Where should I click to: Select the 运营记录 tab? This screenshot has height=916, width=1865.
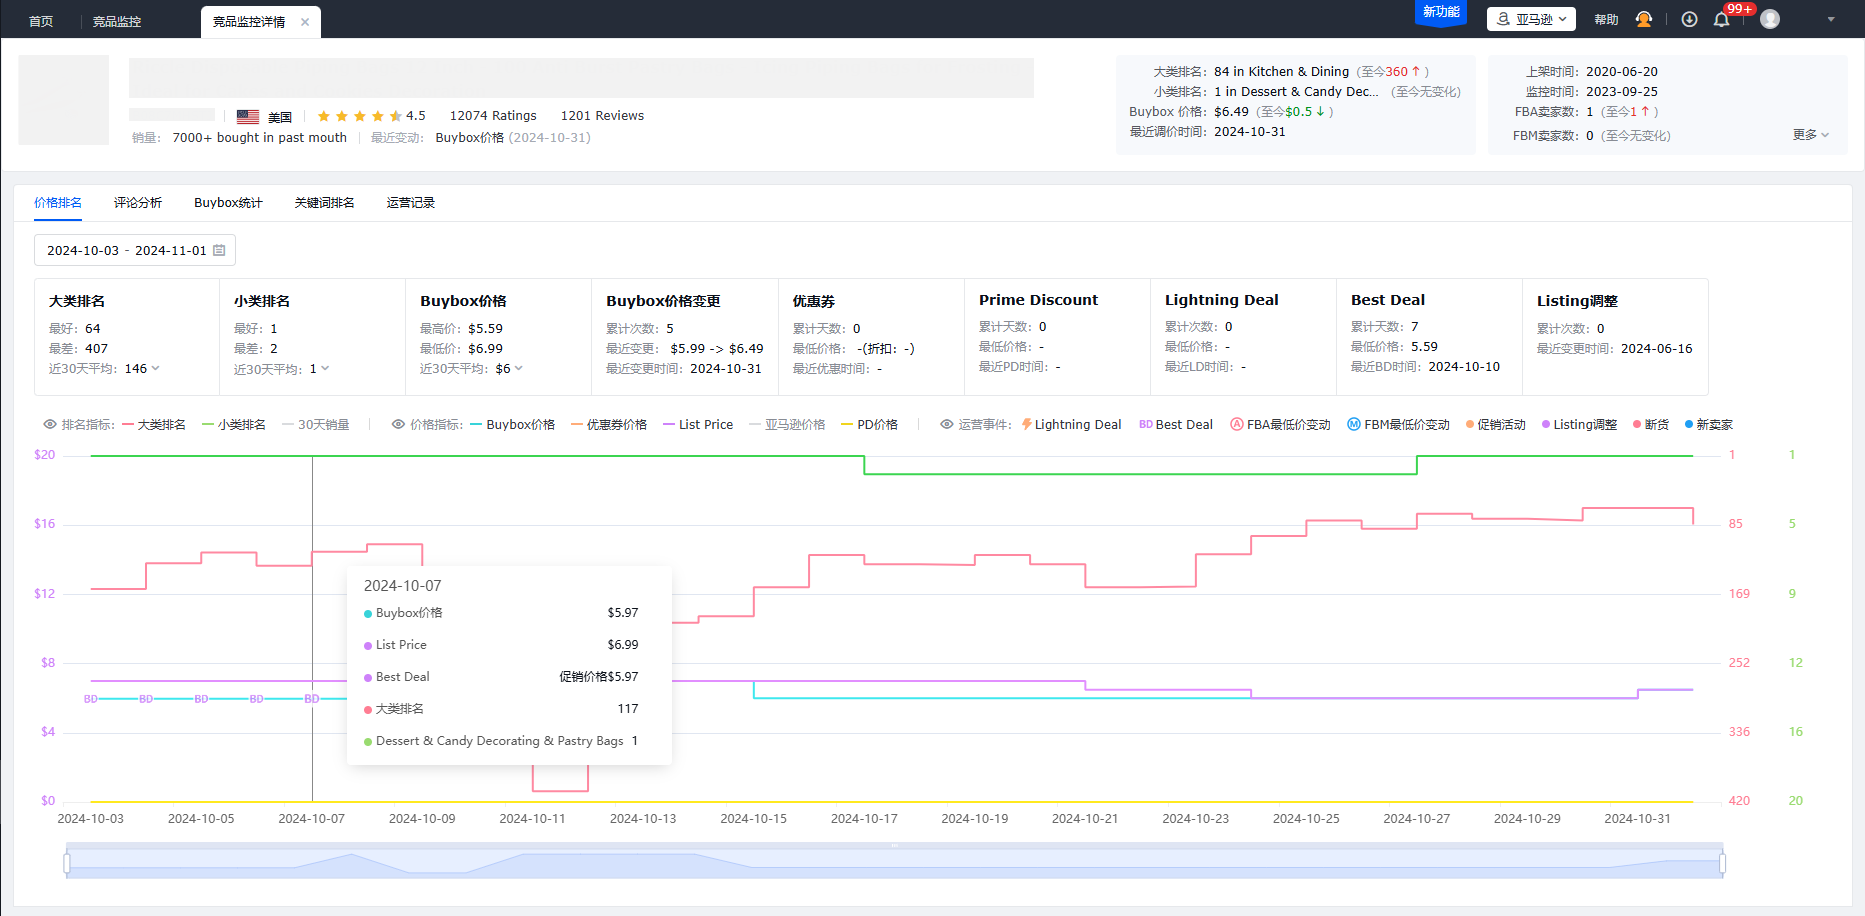coord(411,202)
